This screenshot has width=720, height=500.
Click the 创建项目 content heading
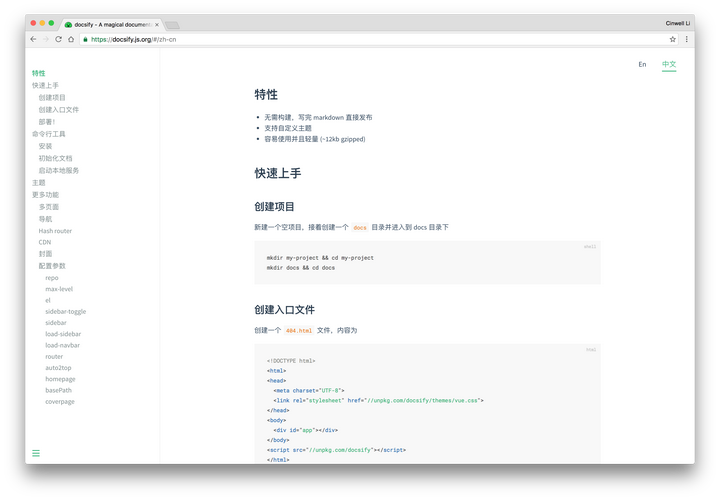274,207
